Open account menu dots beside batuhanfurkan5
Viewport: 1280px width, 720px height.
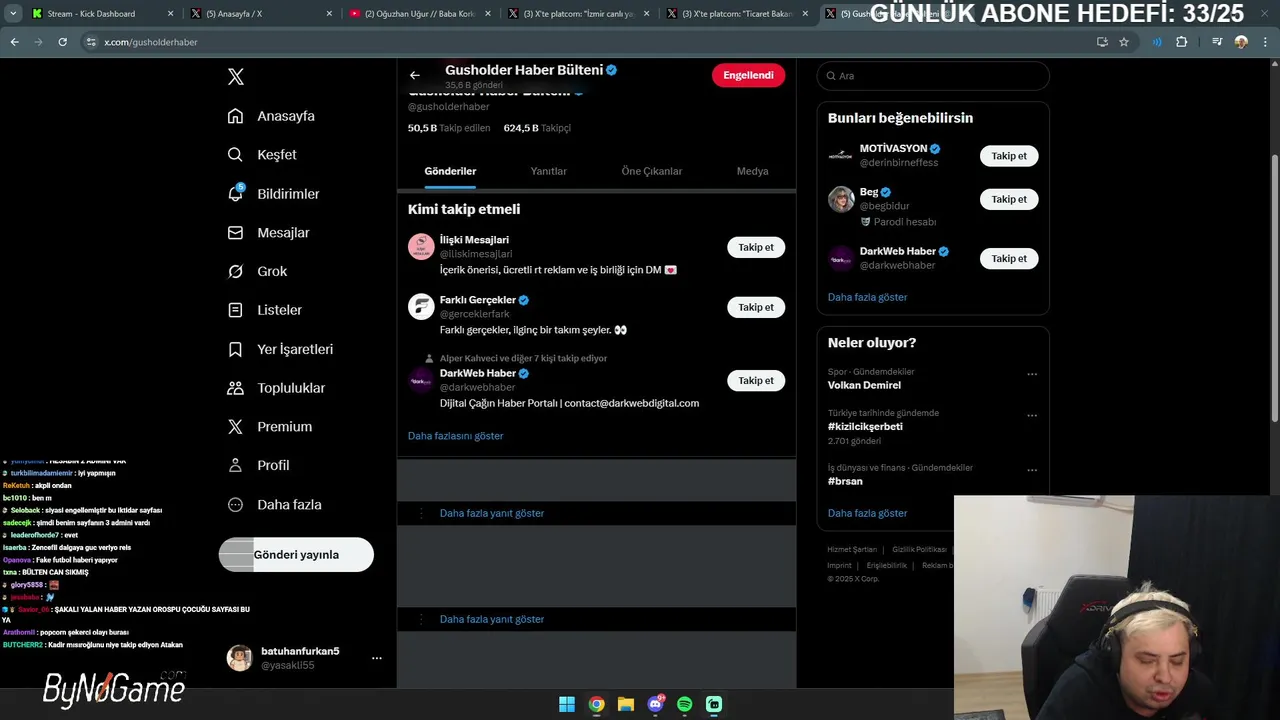(x=377, y=658)
